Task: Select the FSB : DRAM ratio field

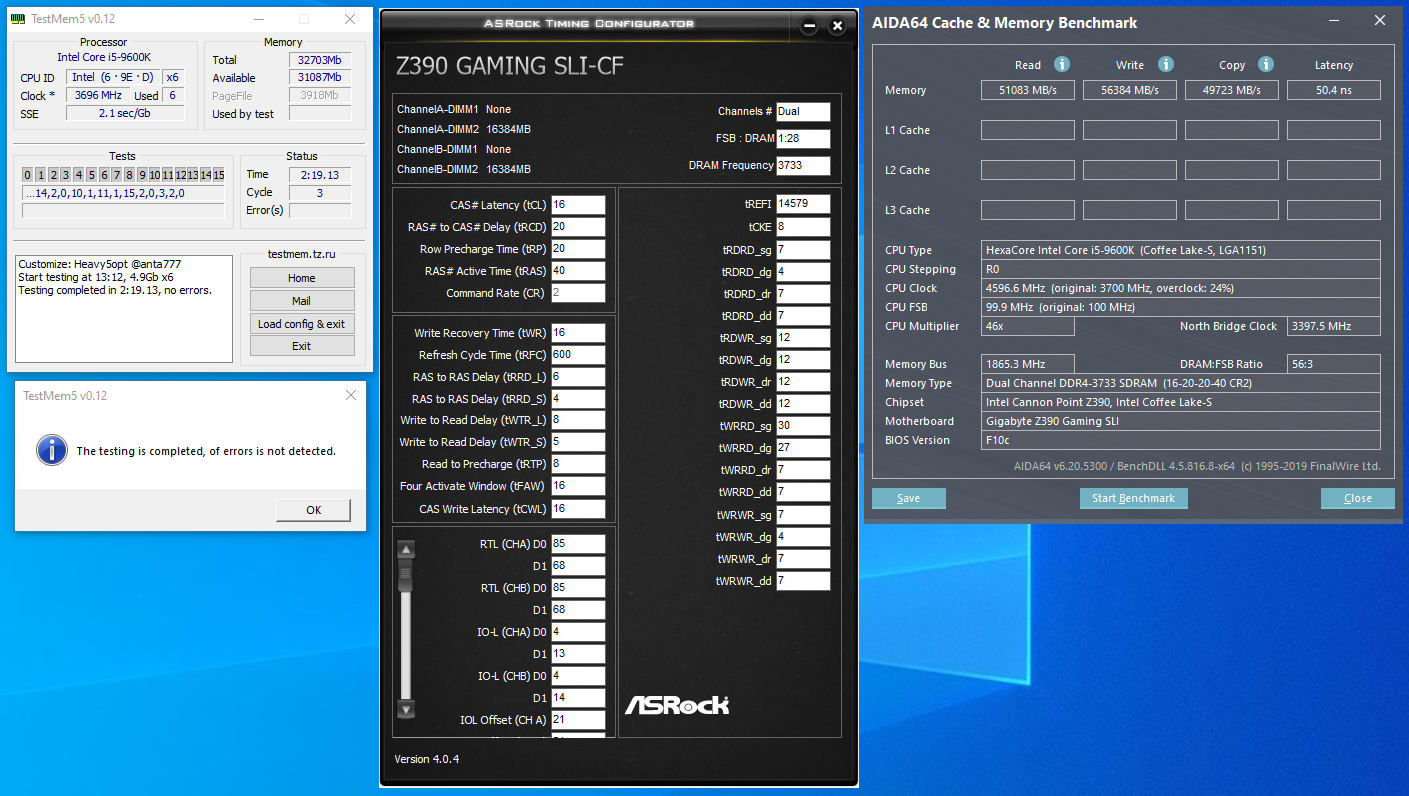Action: click(803, 138)
